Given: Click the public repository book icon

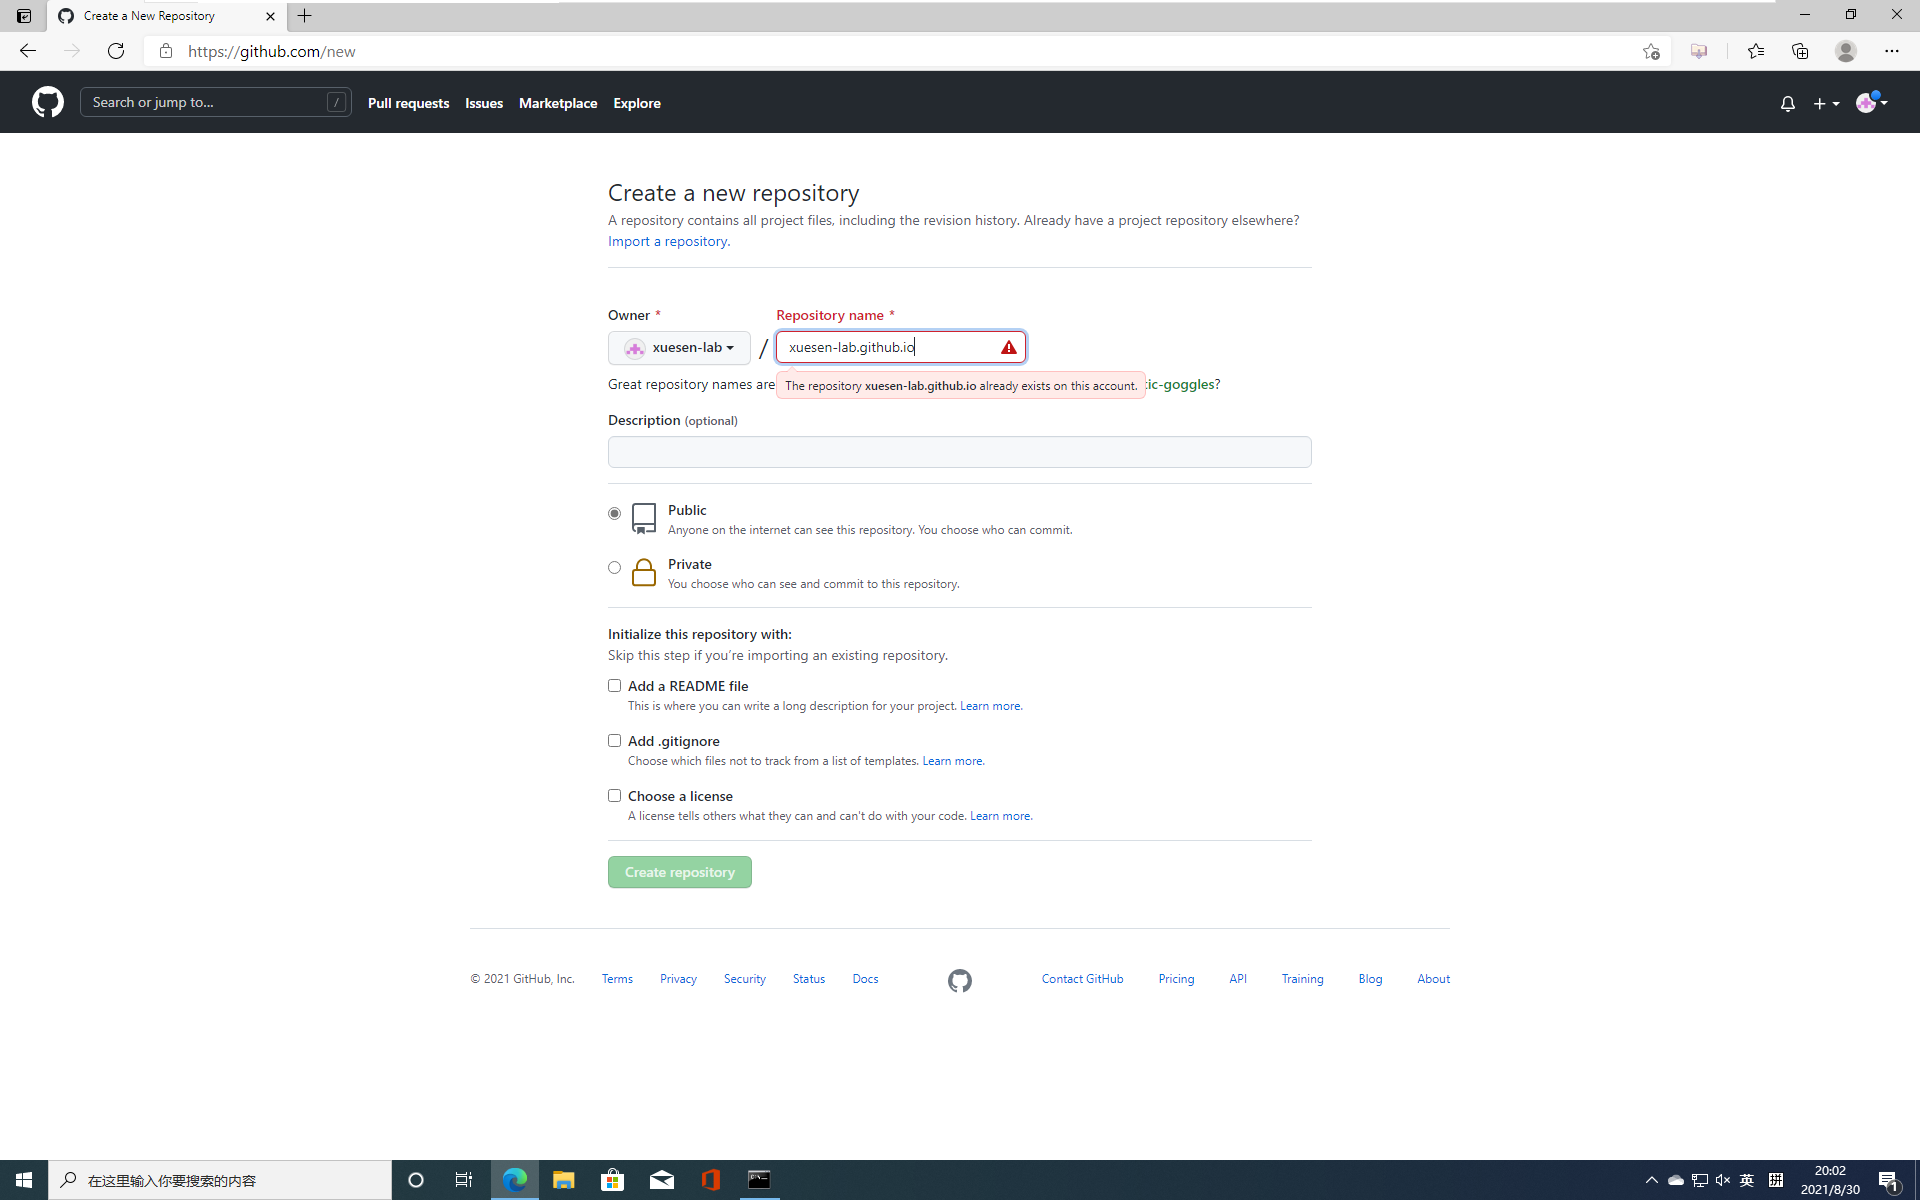Looking at the screenshot, I should 644,518.
